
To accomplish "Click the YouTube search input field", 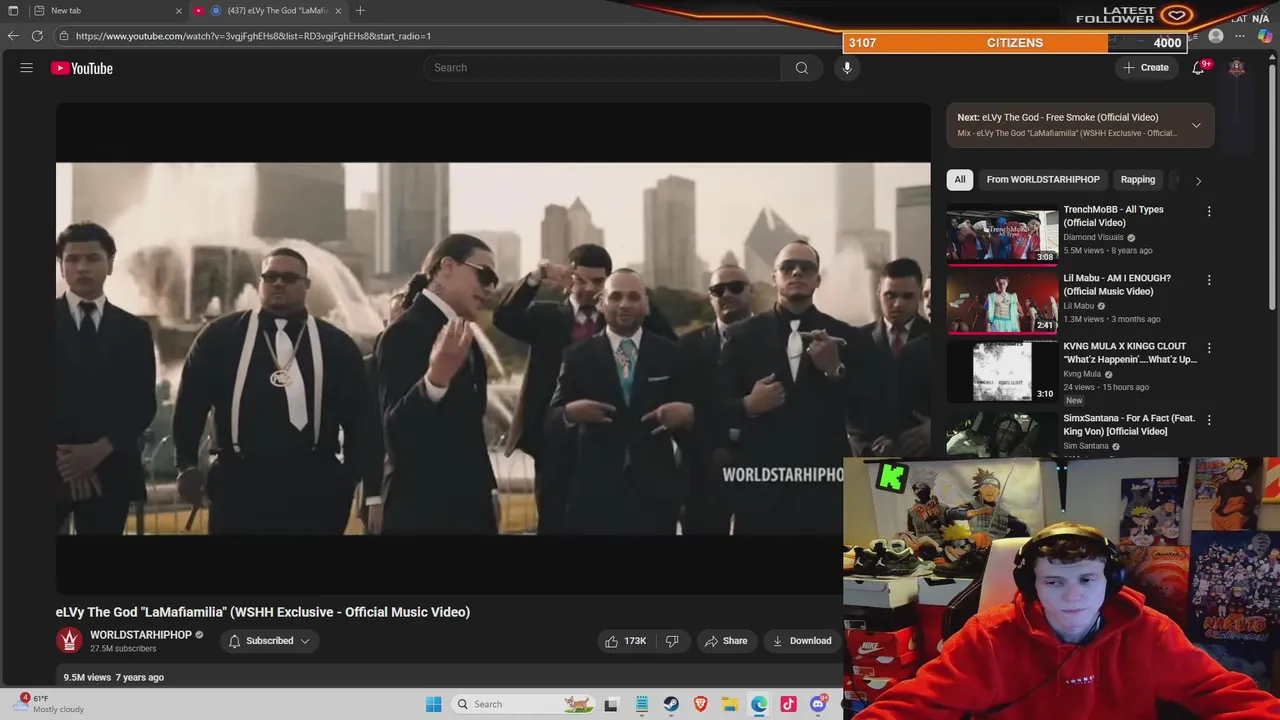I will (x=602, y=68).
